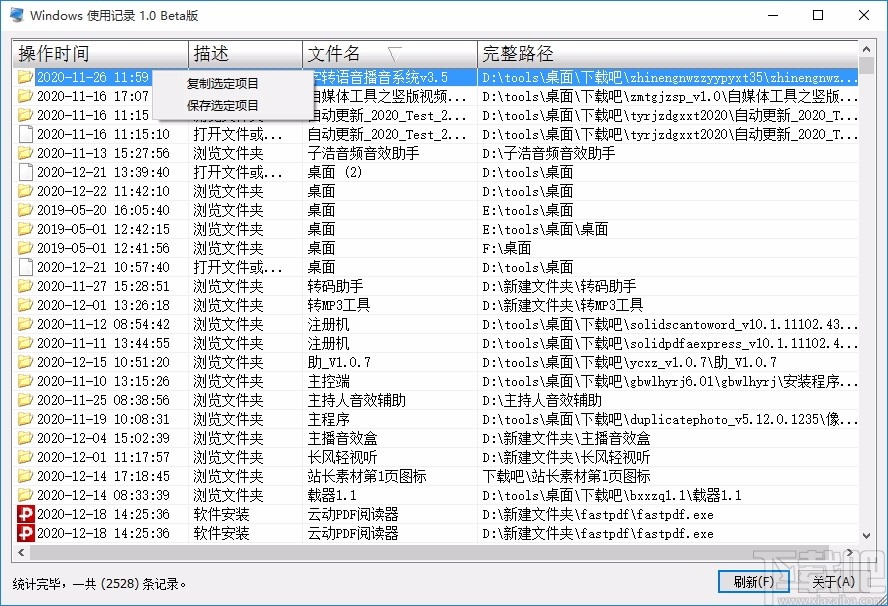Click the folder icon beside 长风轻轻听
Viewport: 888px width, 606px height.
[25, 457]
